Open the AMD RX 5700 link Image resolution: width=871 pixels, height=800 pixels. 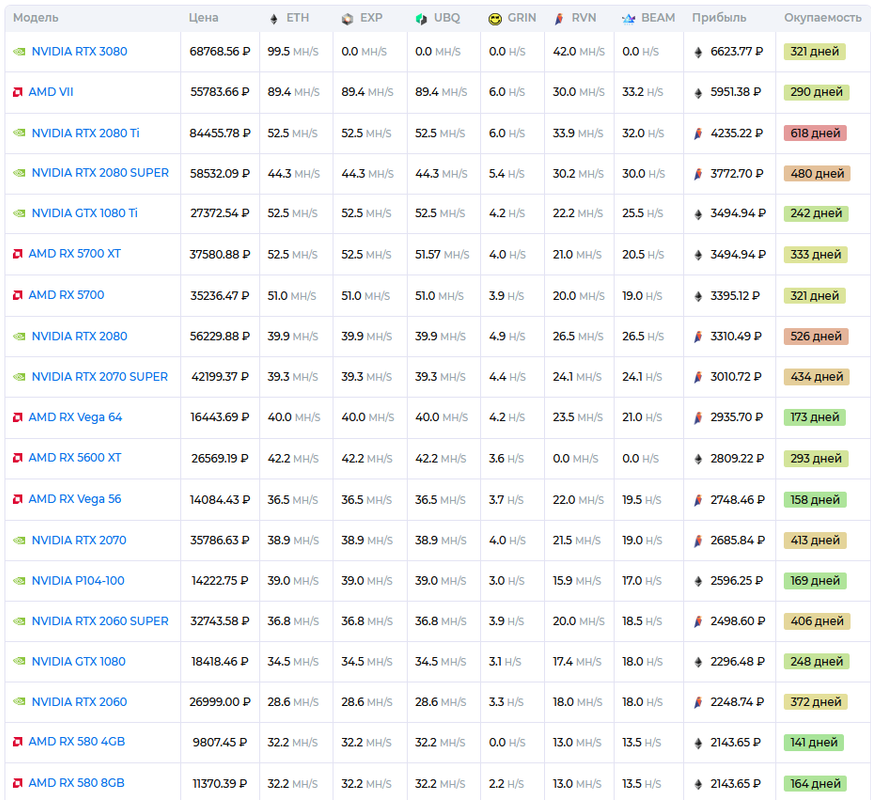click(66, 295)
